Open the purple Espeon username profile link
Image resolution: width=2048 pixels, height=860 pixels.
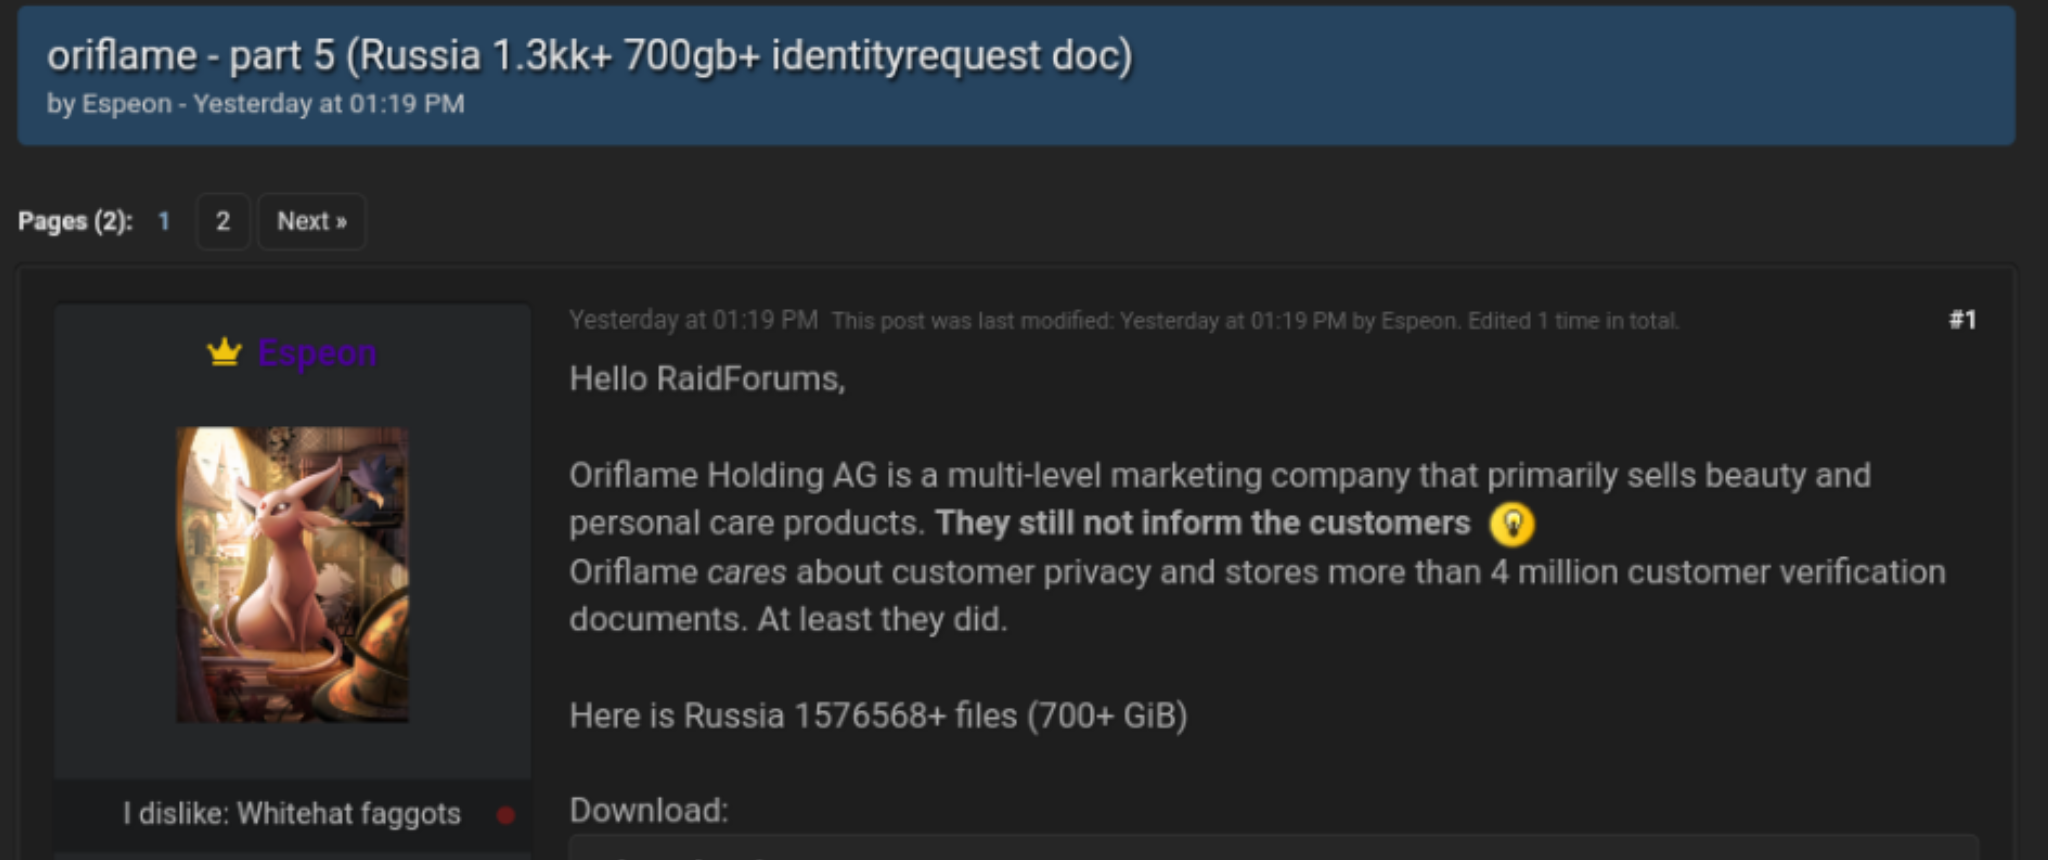(317, 352)
